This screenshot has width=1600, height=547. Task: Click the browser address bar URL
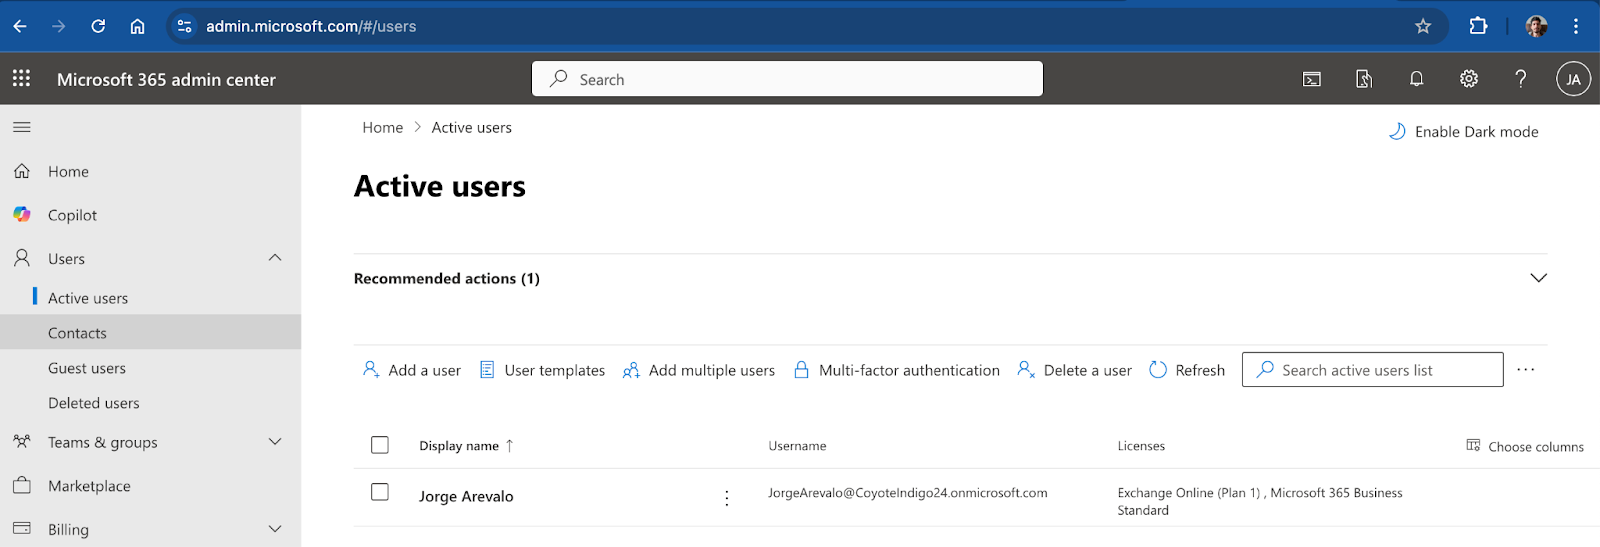[311, 26]
